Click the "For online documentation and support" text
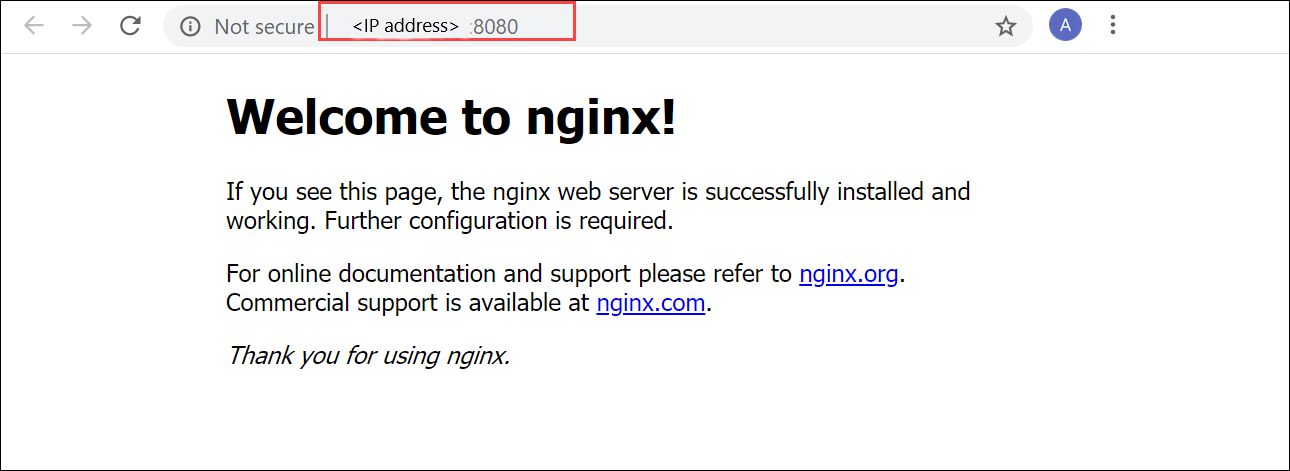The width and height of the screenshot is (1290, 471). [428, 273]
